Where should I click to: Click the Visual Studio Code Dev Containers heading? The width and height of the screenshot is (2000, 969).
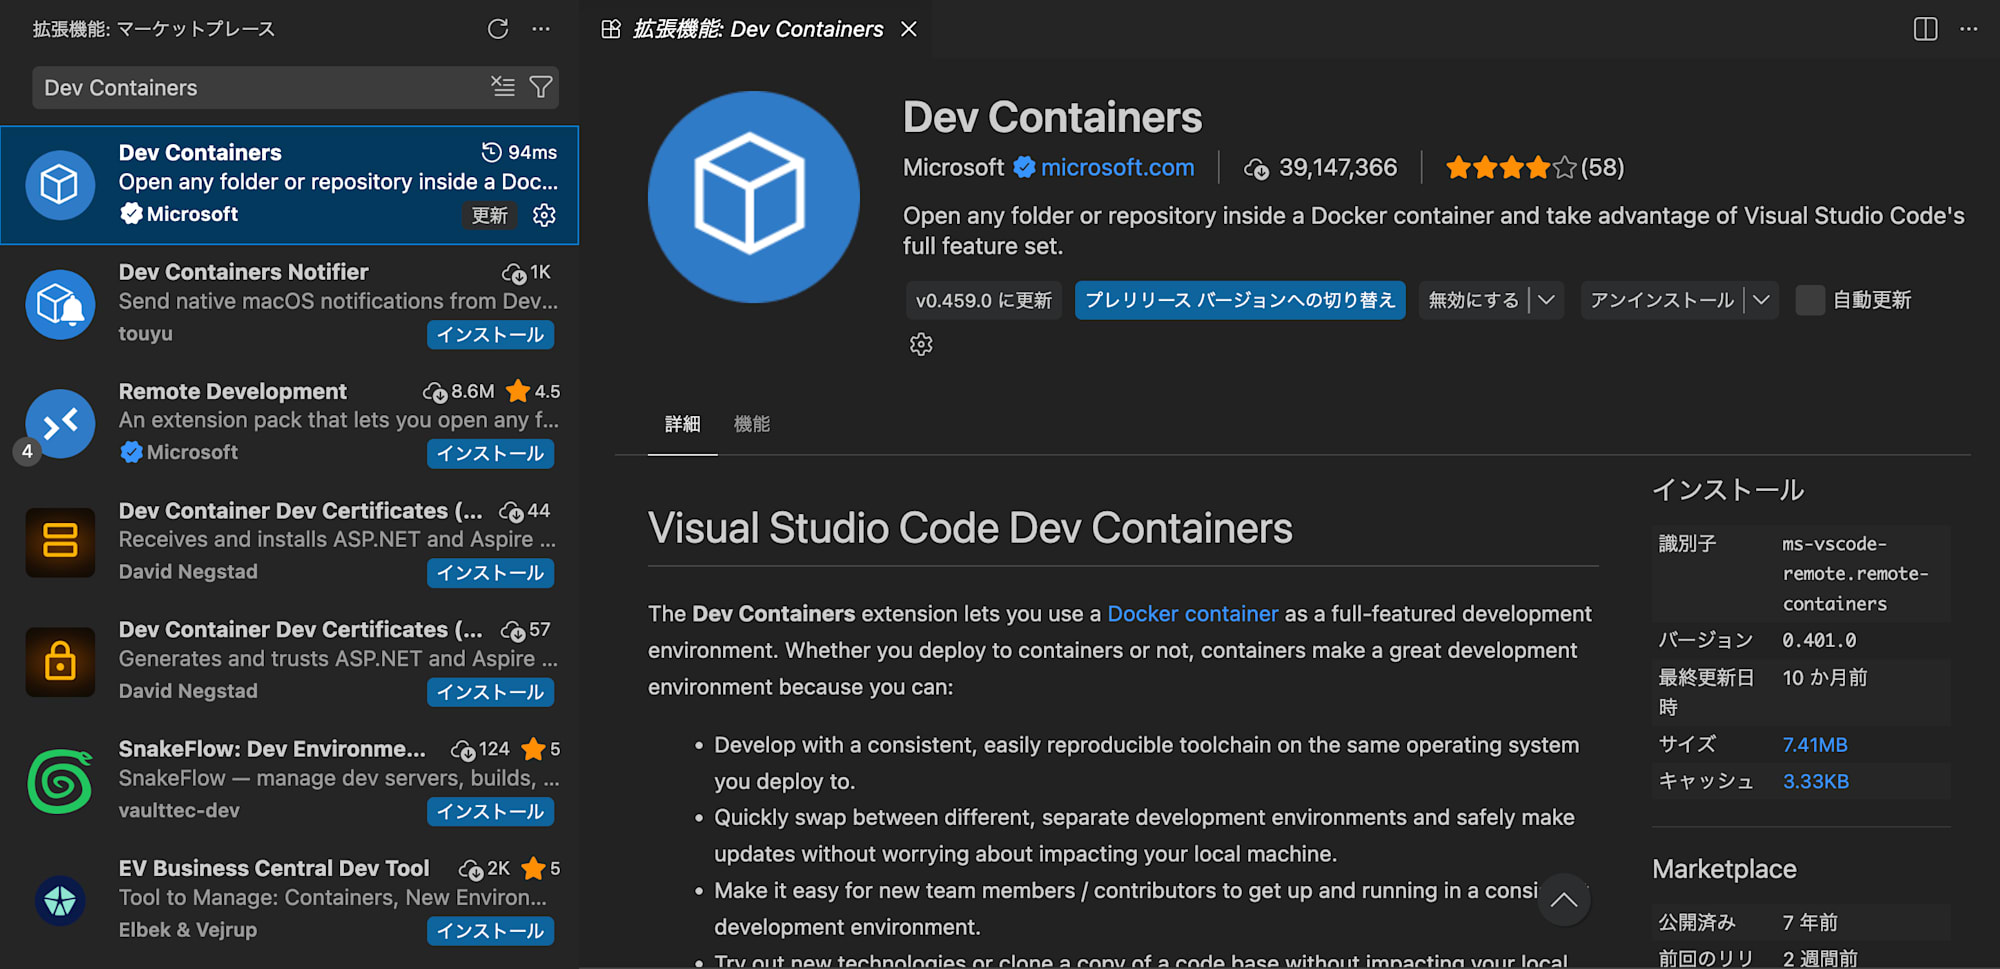pyautogui.click(x=970, y=528)
